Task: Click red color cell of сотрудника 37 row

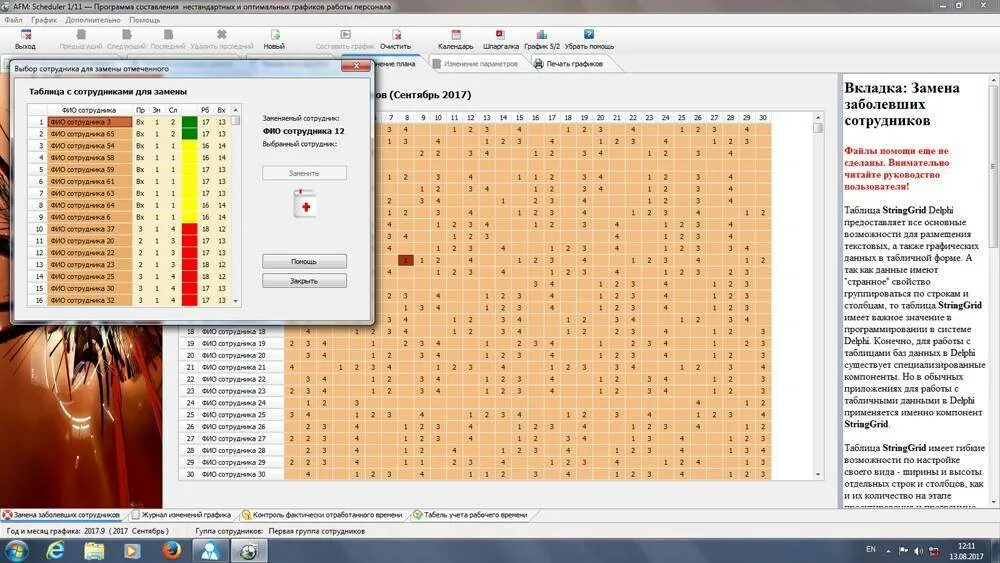Action: tap(189, 229)
